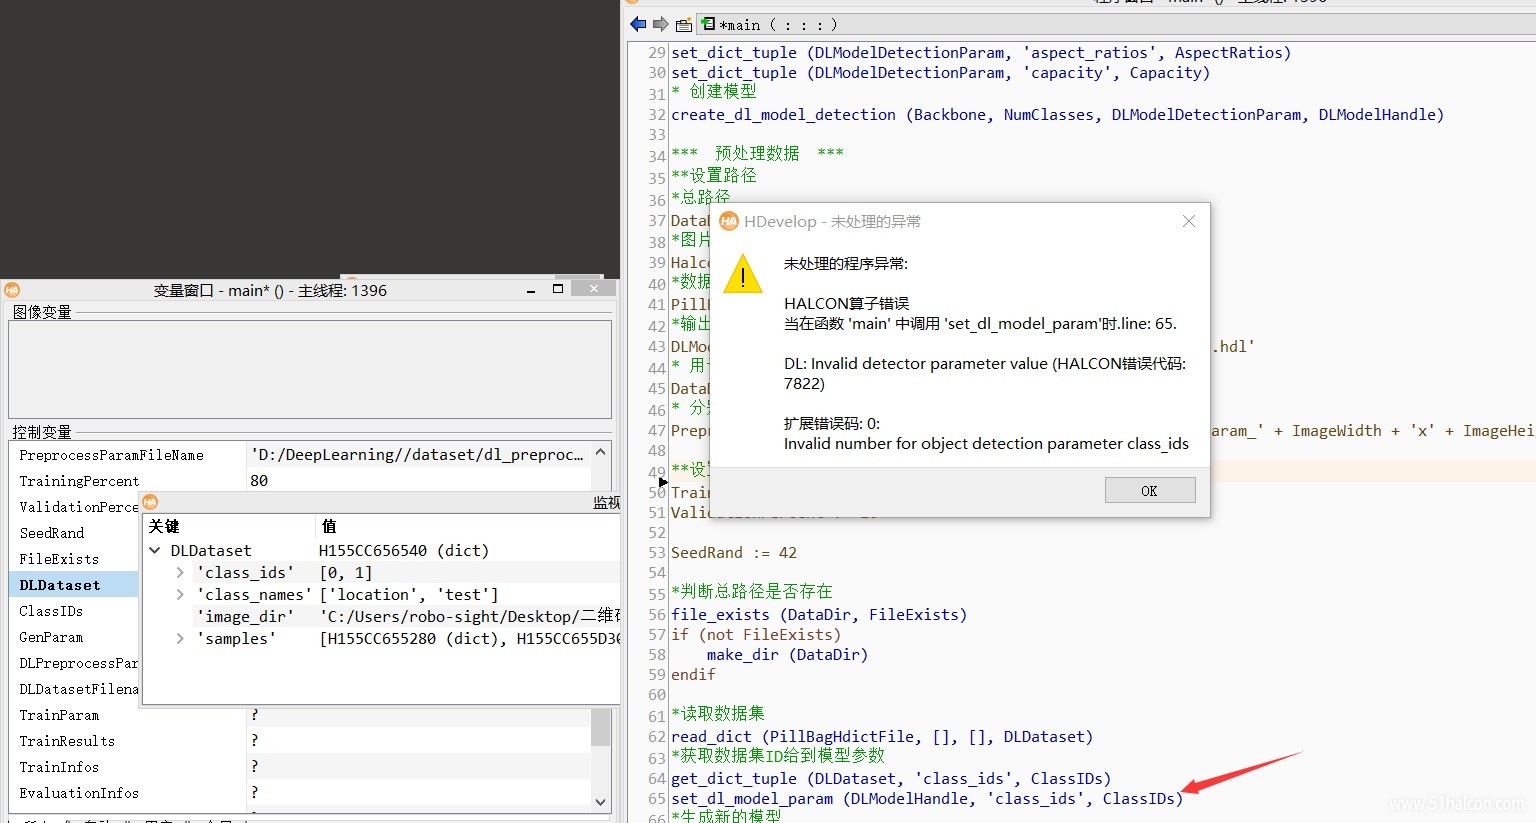
Task: Click HA logo of the inspect window
Action: coord(151,502)
